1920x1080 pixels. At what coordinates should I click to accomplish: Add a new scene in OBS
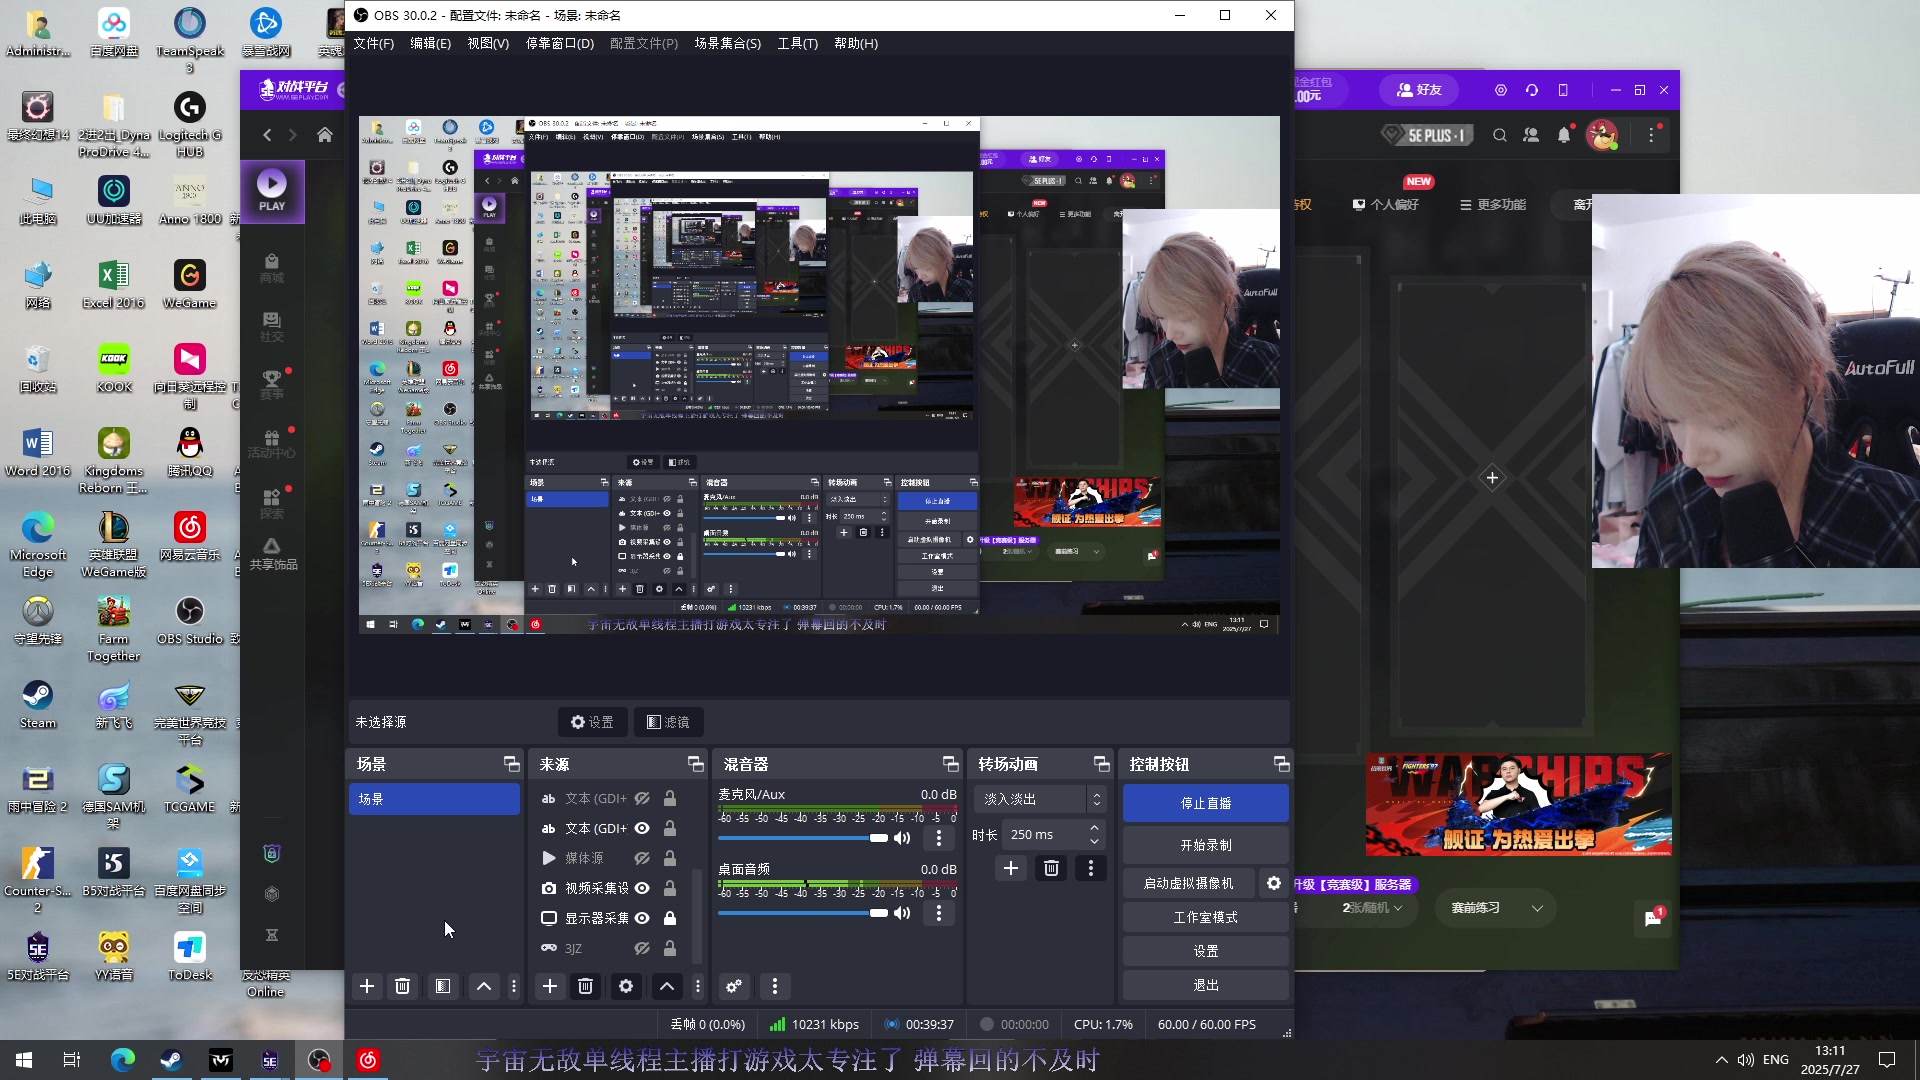click(367, 986)
